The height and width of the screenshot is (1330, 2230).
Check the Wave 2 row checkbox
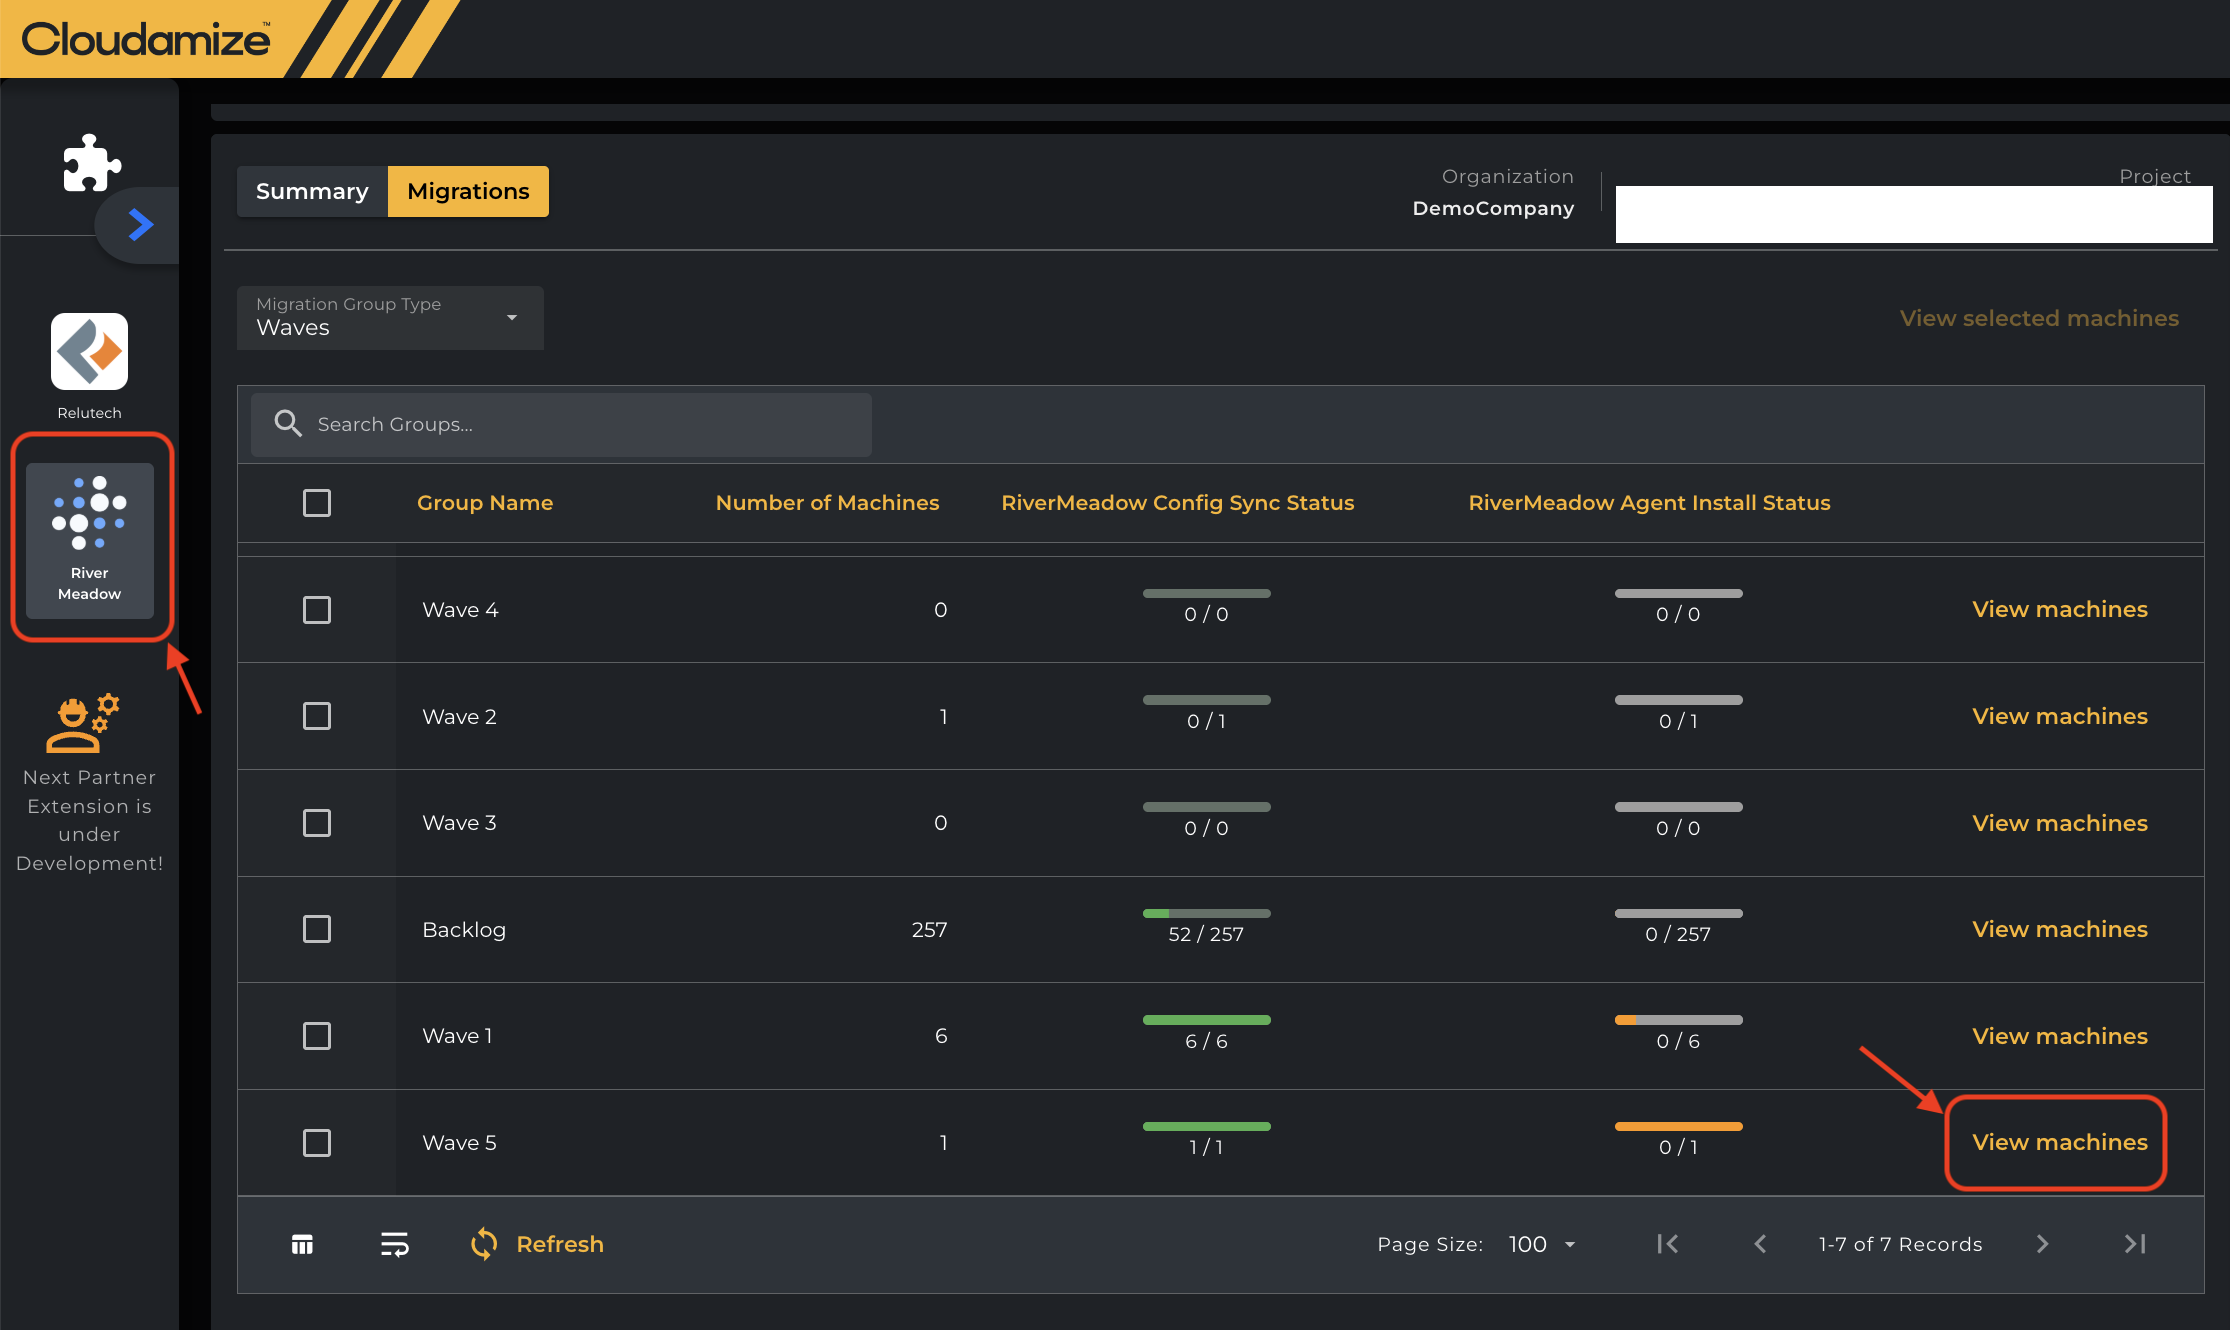click(x=317, y=716)
